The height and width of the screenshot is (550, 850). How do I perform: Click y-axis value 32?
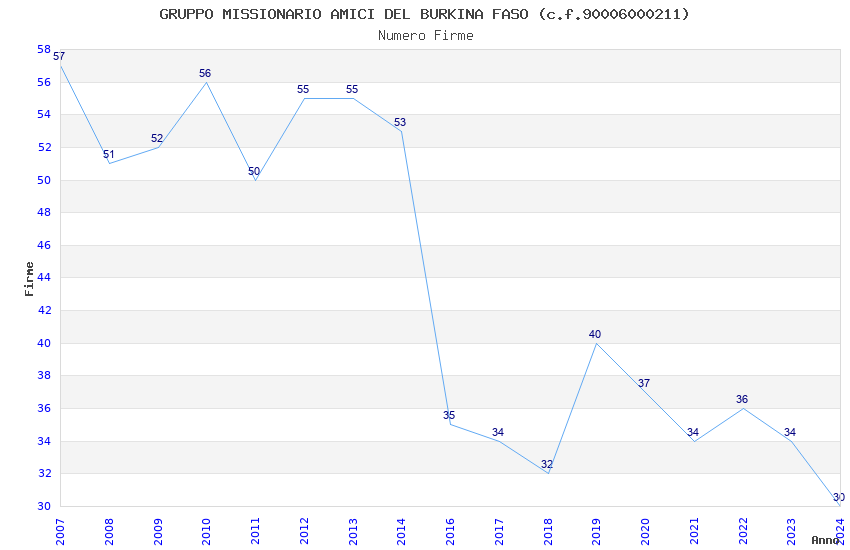click(44, 474)
